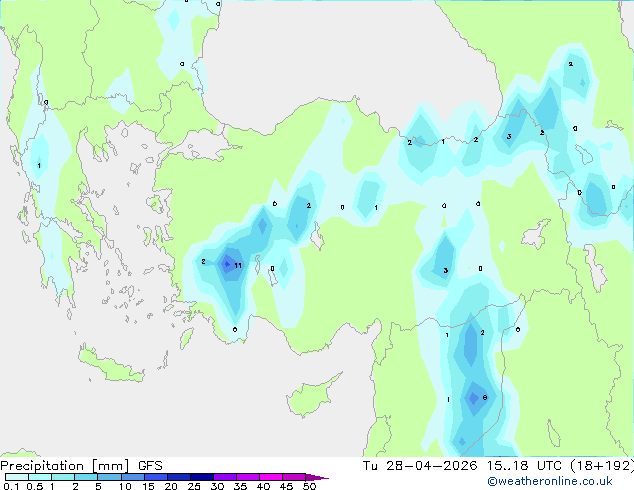Image resolution: width=634 pixels, height=490 pixels.
Task: Click the weatheronline.co.uk copyright link
Action: pos(550,481)
